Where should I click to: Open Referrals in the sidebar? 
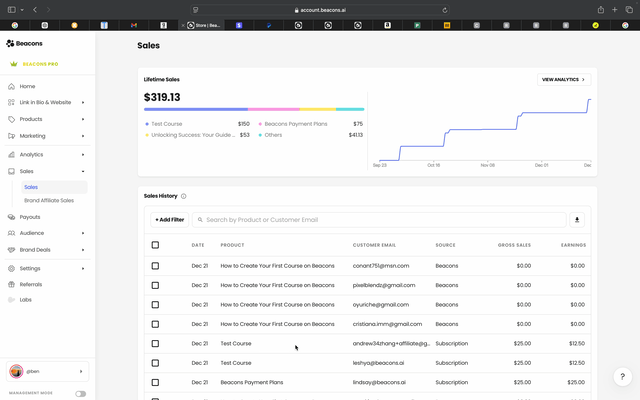[x=31, y=284]
